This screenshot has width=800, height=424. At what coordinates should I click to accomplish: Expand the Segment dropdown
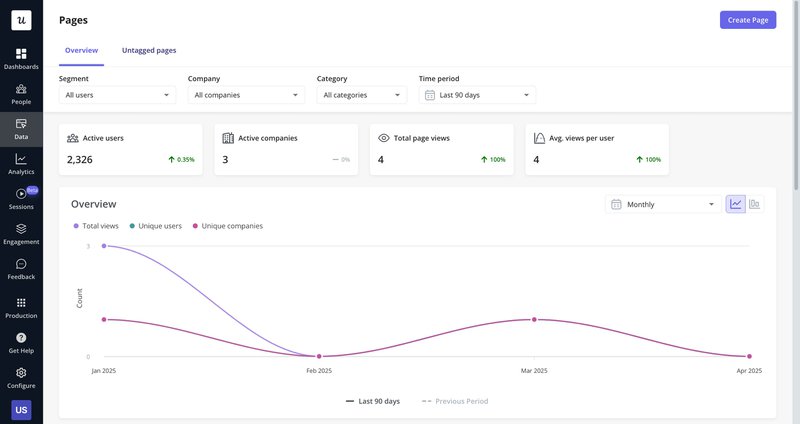point(117,95)
